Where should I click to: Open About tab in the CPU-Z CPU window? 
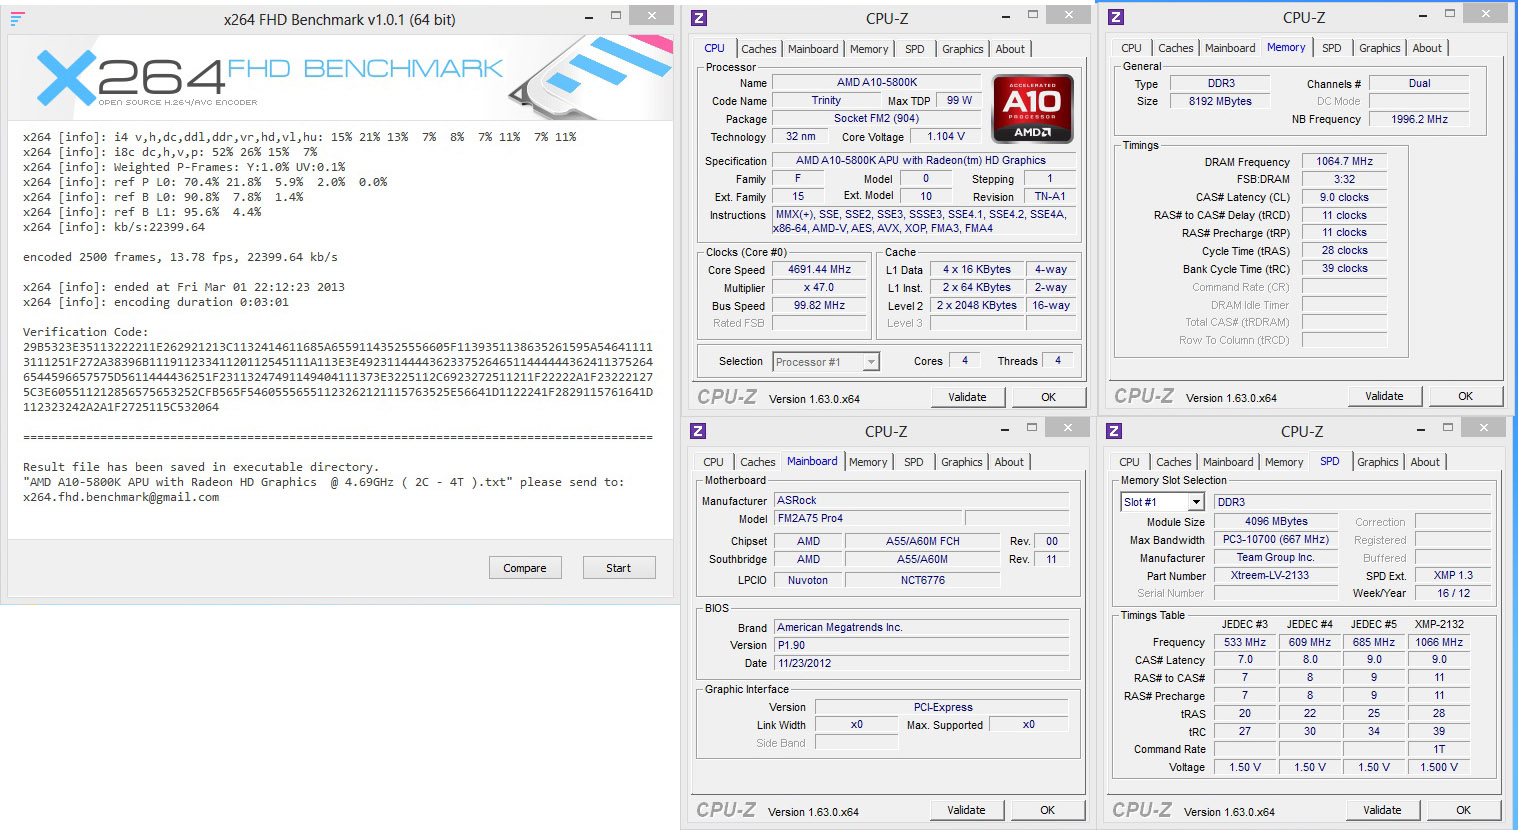click(1010, 49)
